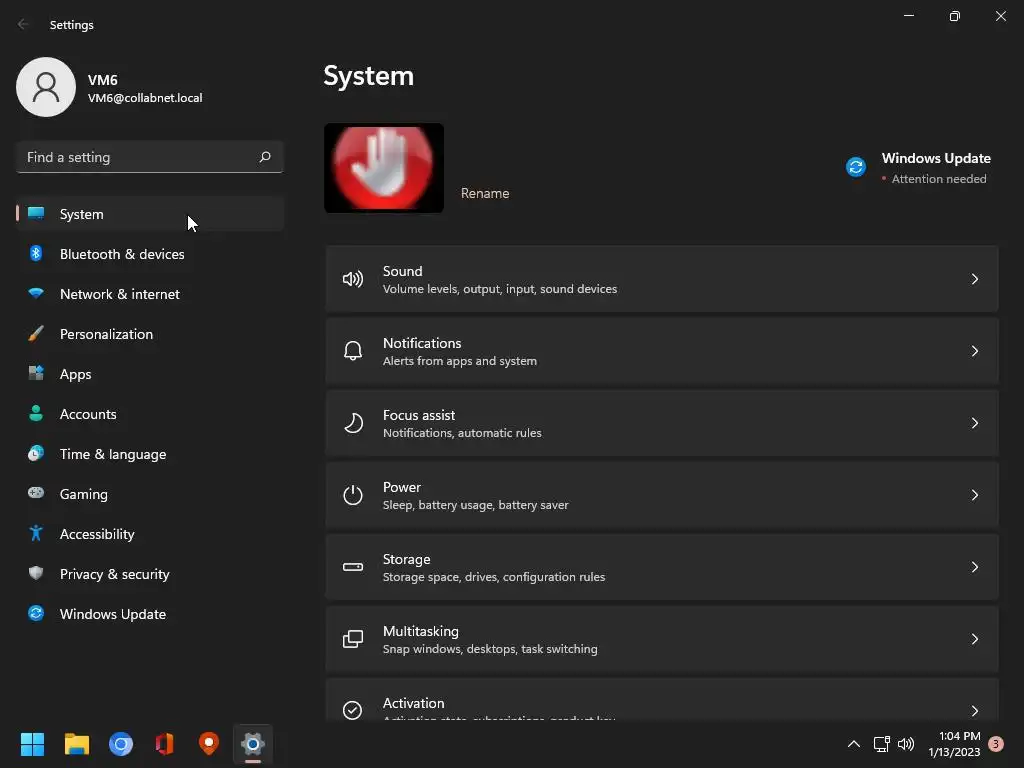The image size is (1024, 768).
Task: Click the desktop wallpaper thumbnail with red hand
Action: [384, 168]
